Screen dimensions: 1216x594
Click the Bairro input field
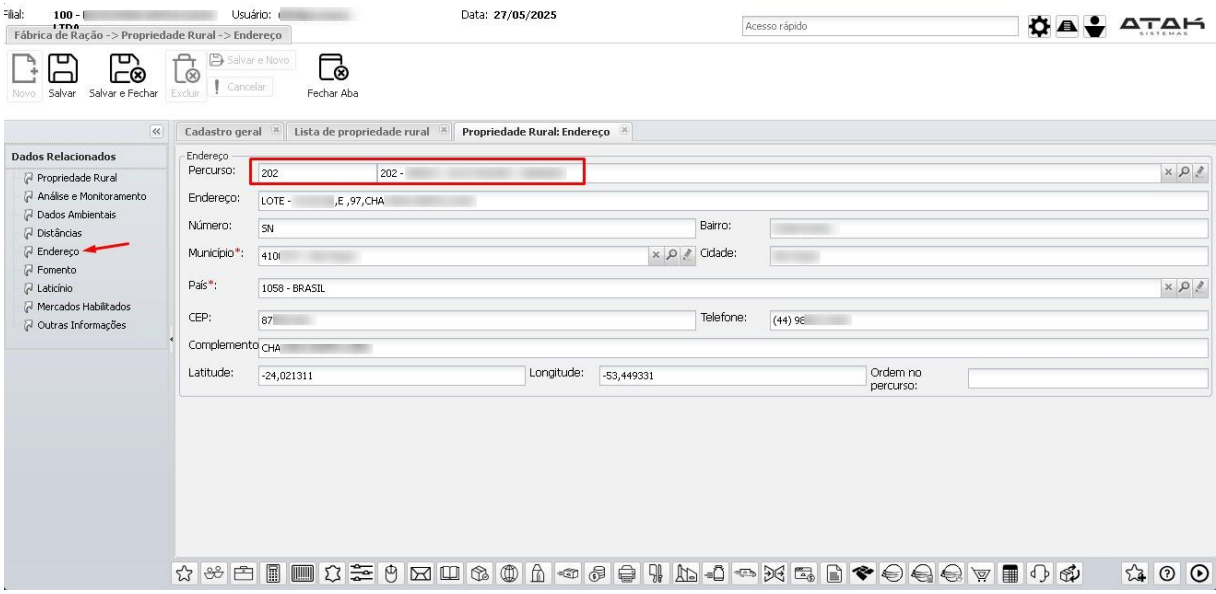pyautogui.click(x=988, y=227)
